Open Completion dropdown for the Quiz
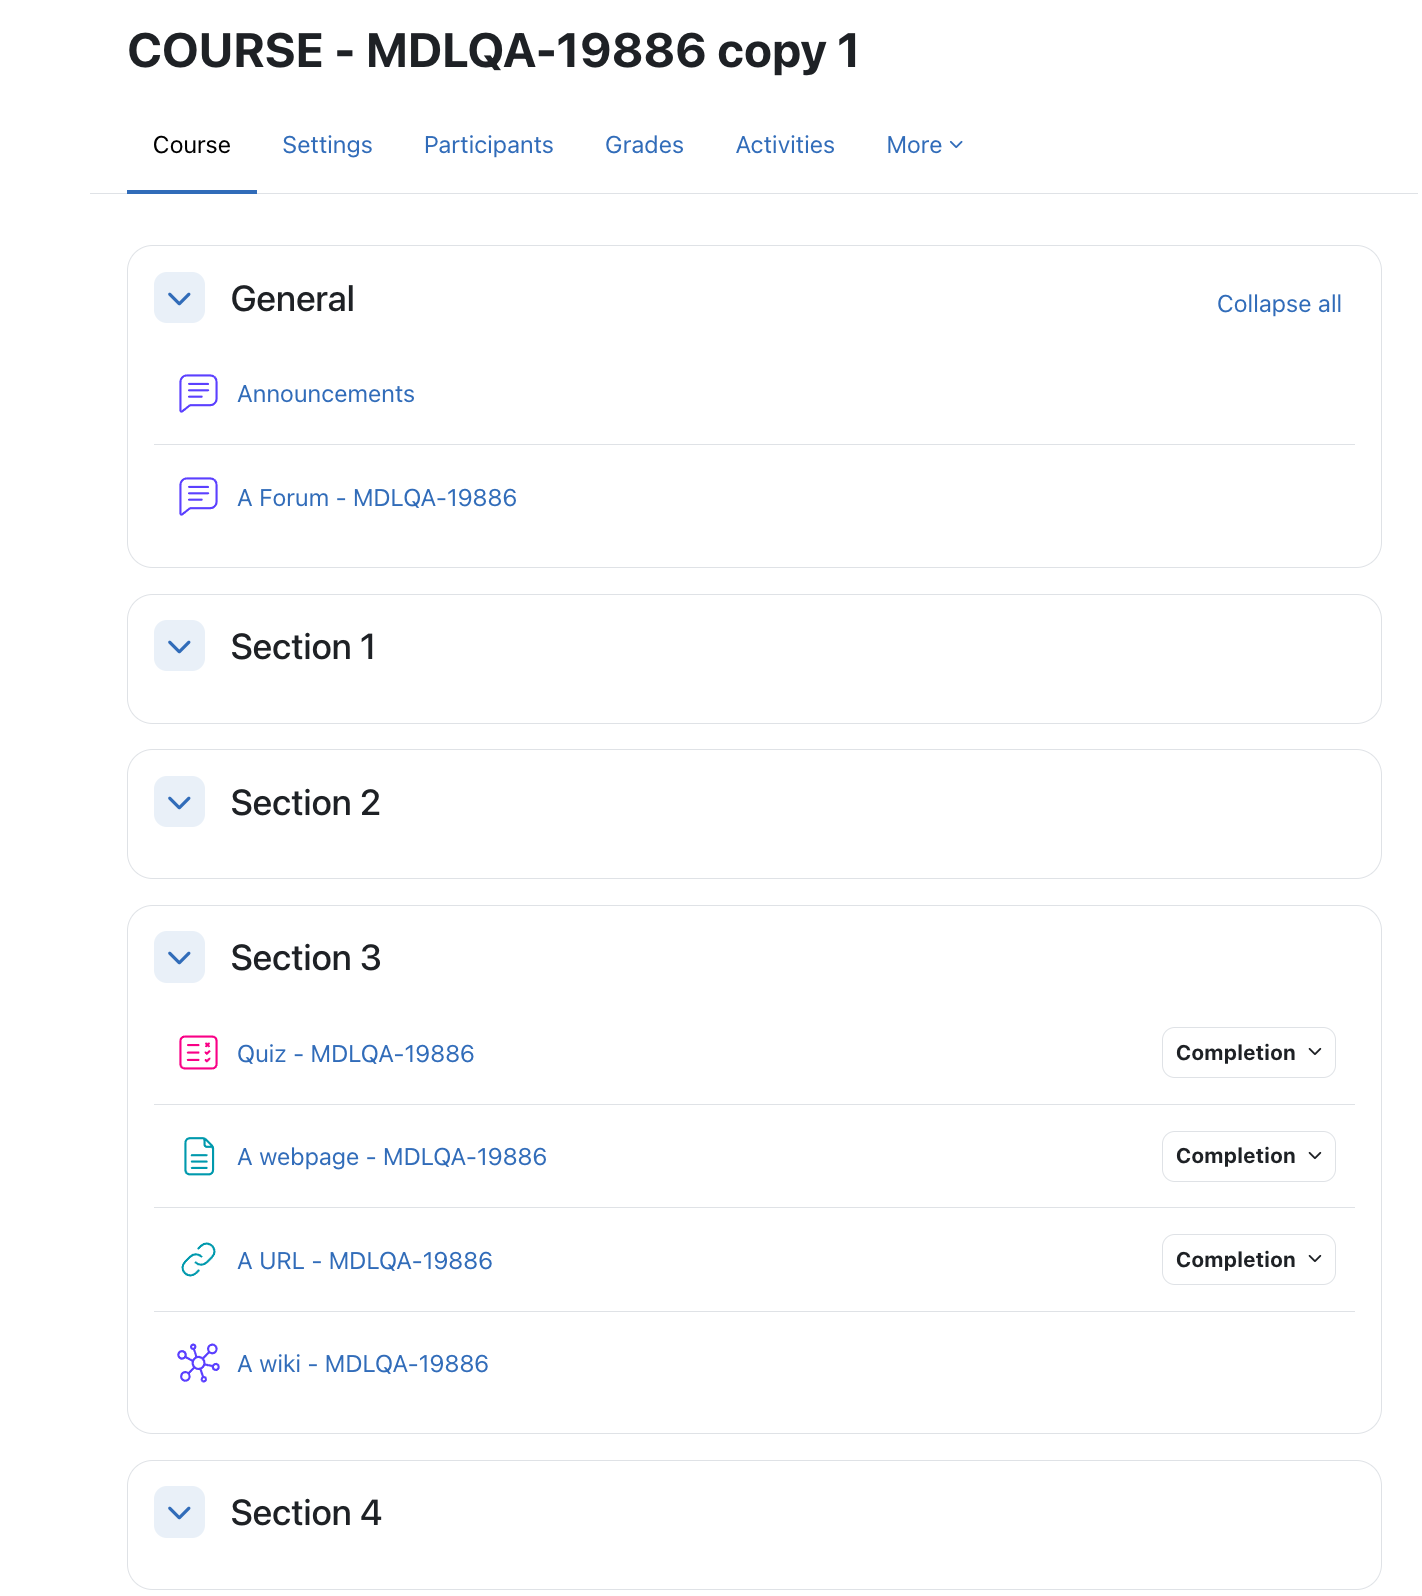1422x1596 pixels. click(1248, 1053)
